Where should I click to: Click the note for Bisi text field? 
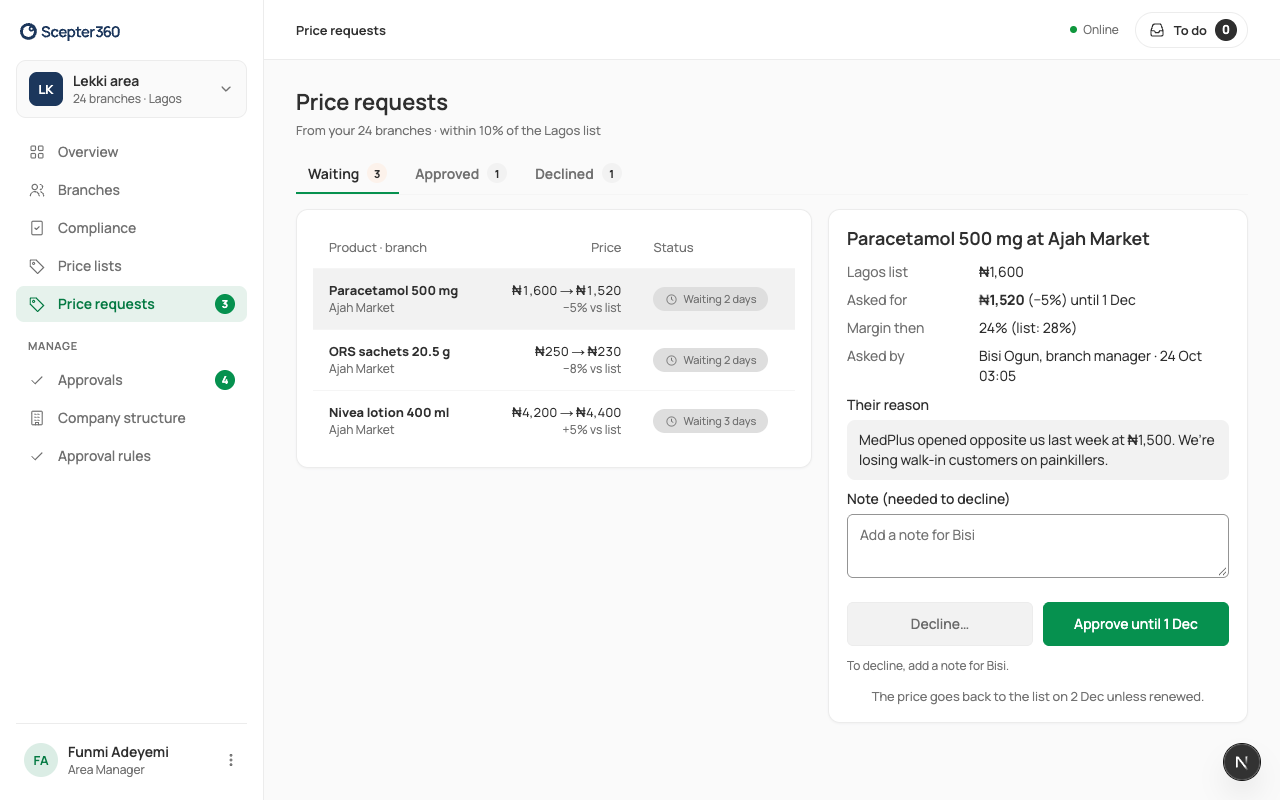(1038, 546)
